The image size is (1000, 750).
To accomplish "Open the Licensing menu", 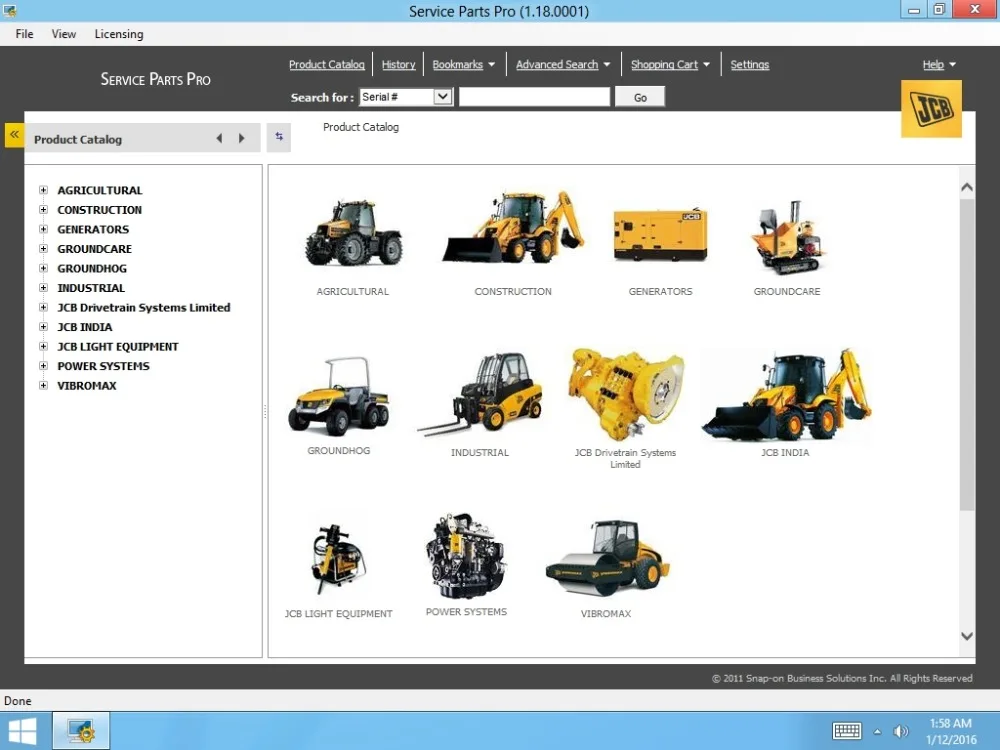I will coord(119,34).
